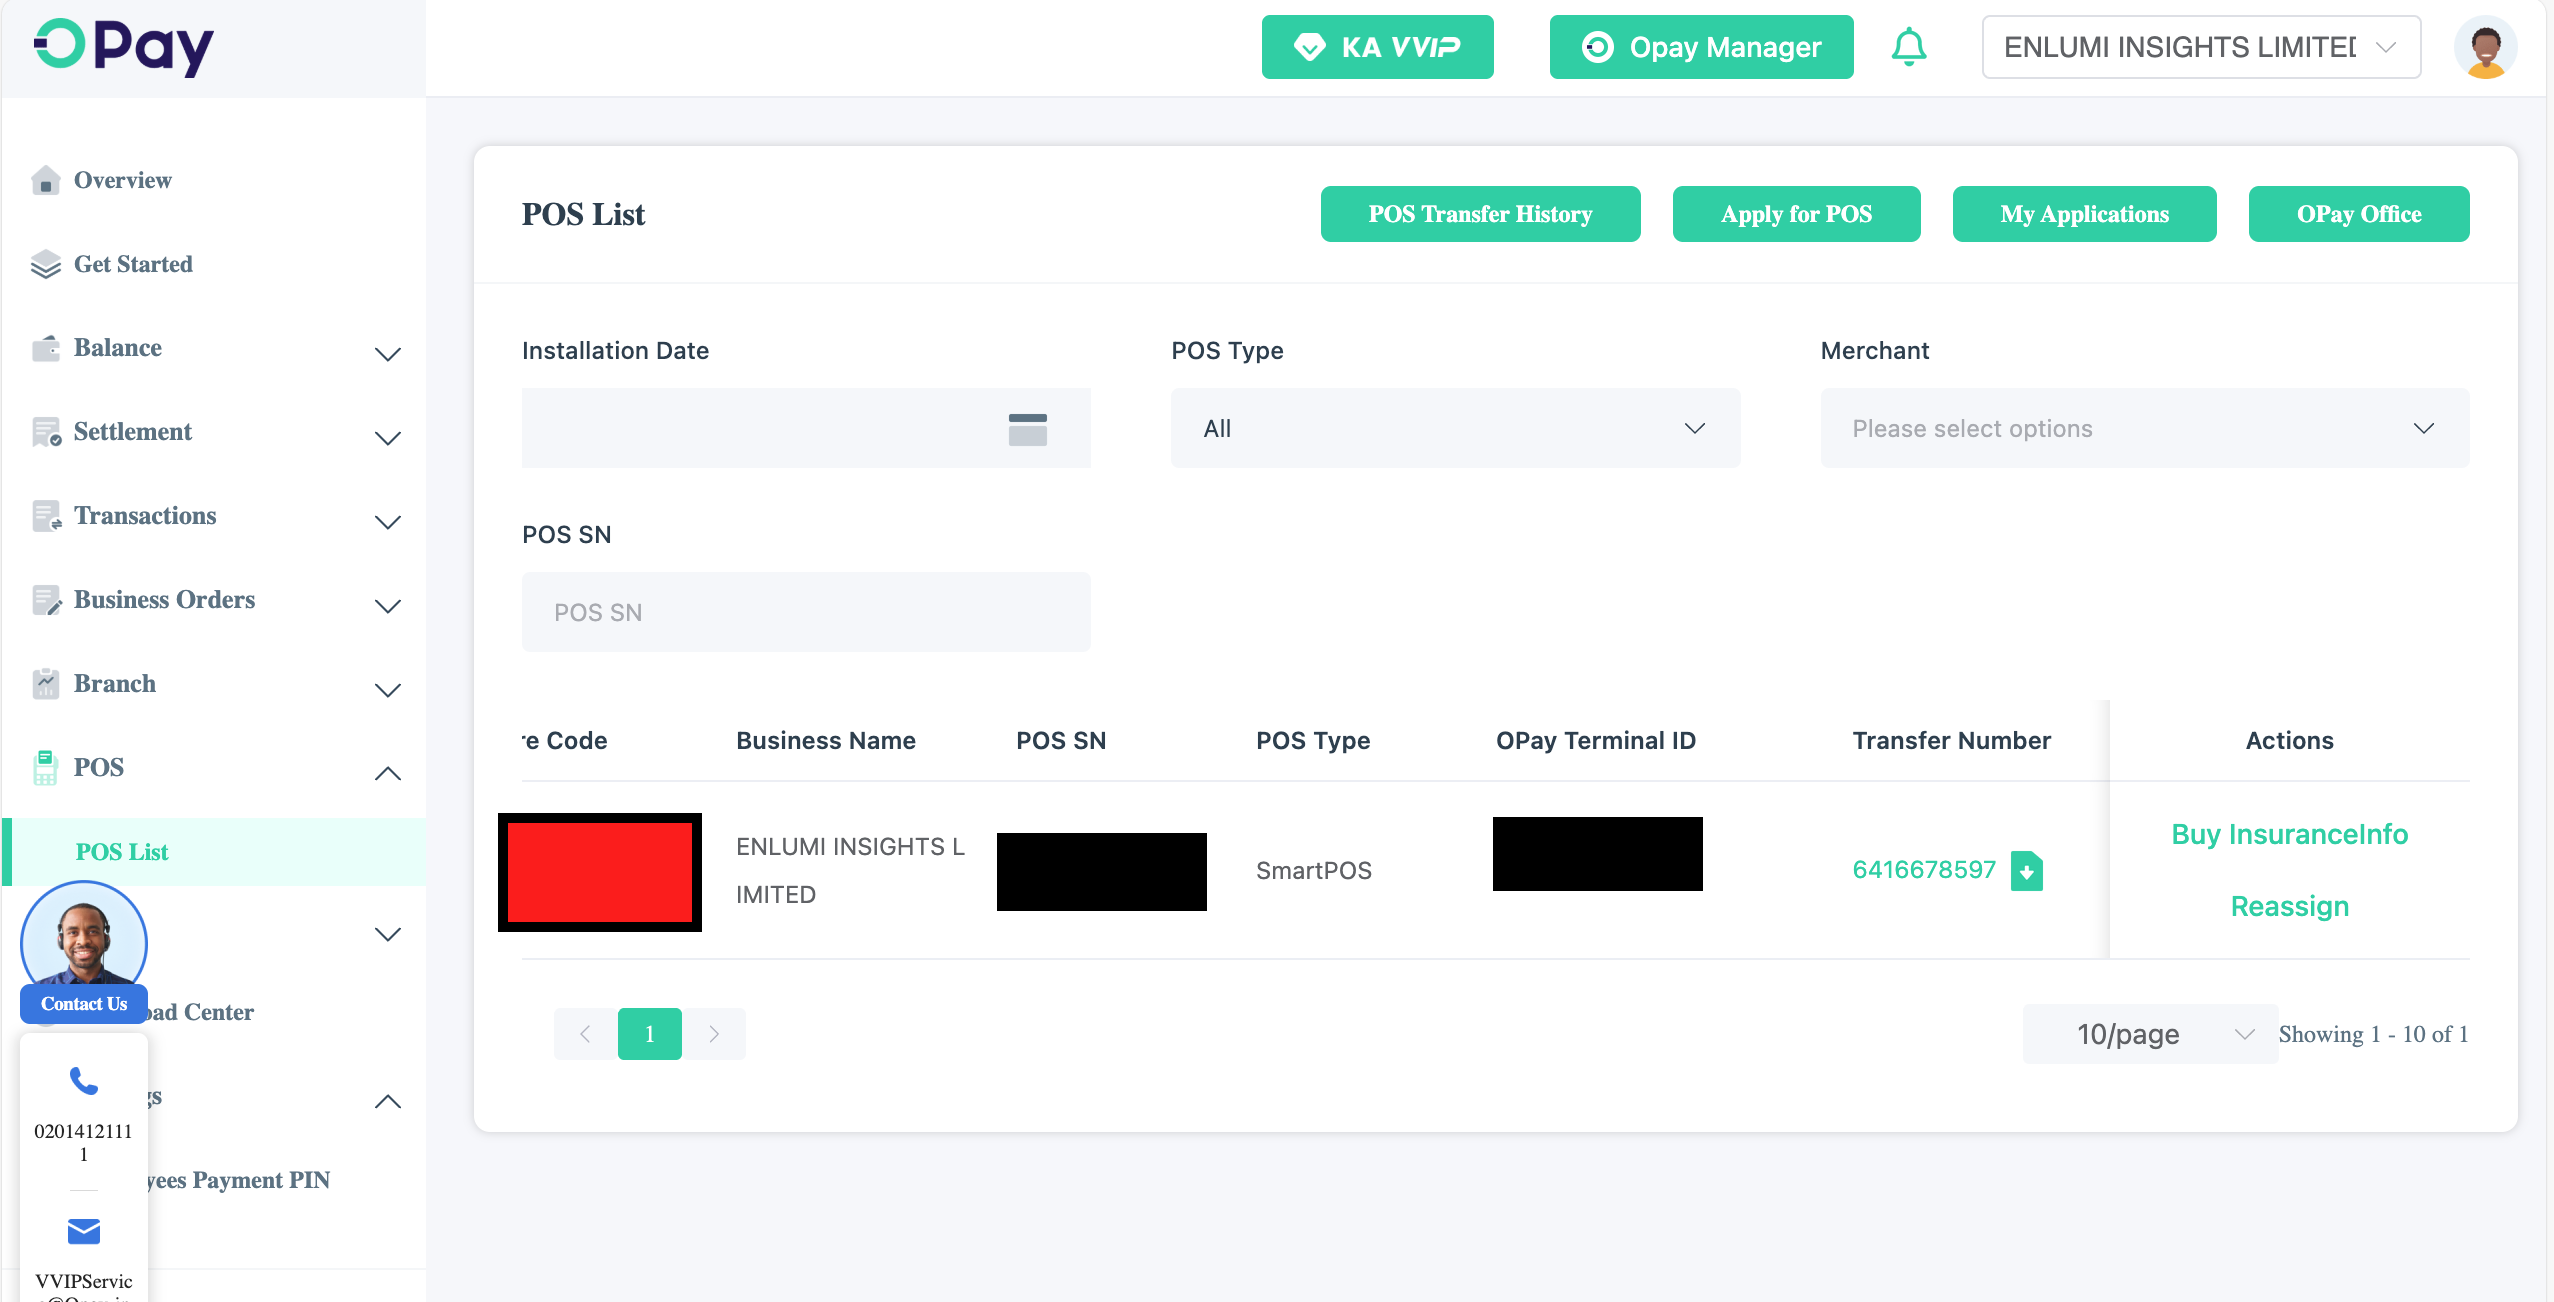The width and height of the screenshot is (2554, 1302).
Task: Open the Merchant select options dropdown
Action: [2144, 428]
